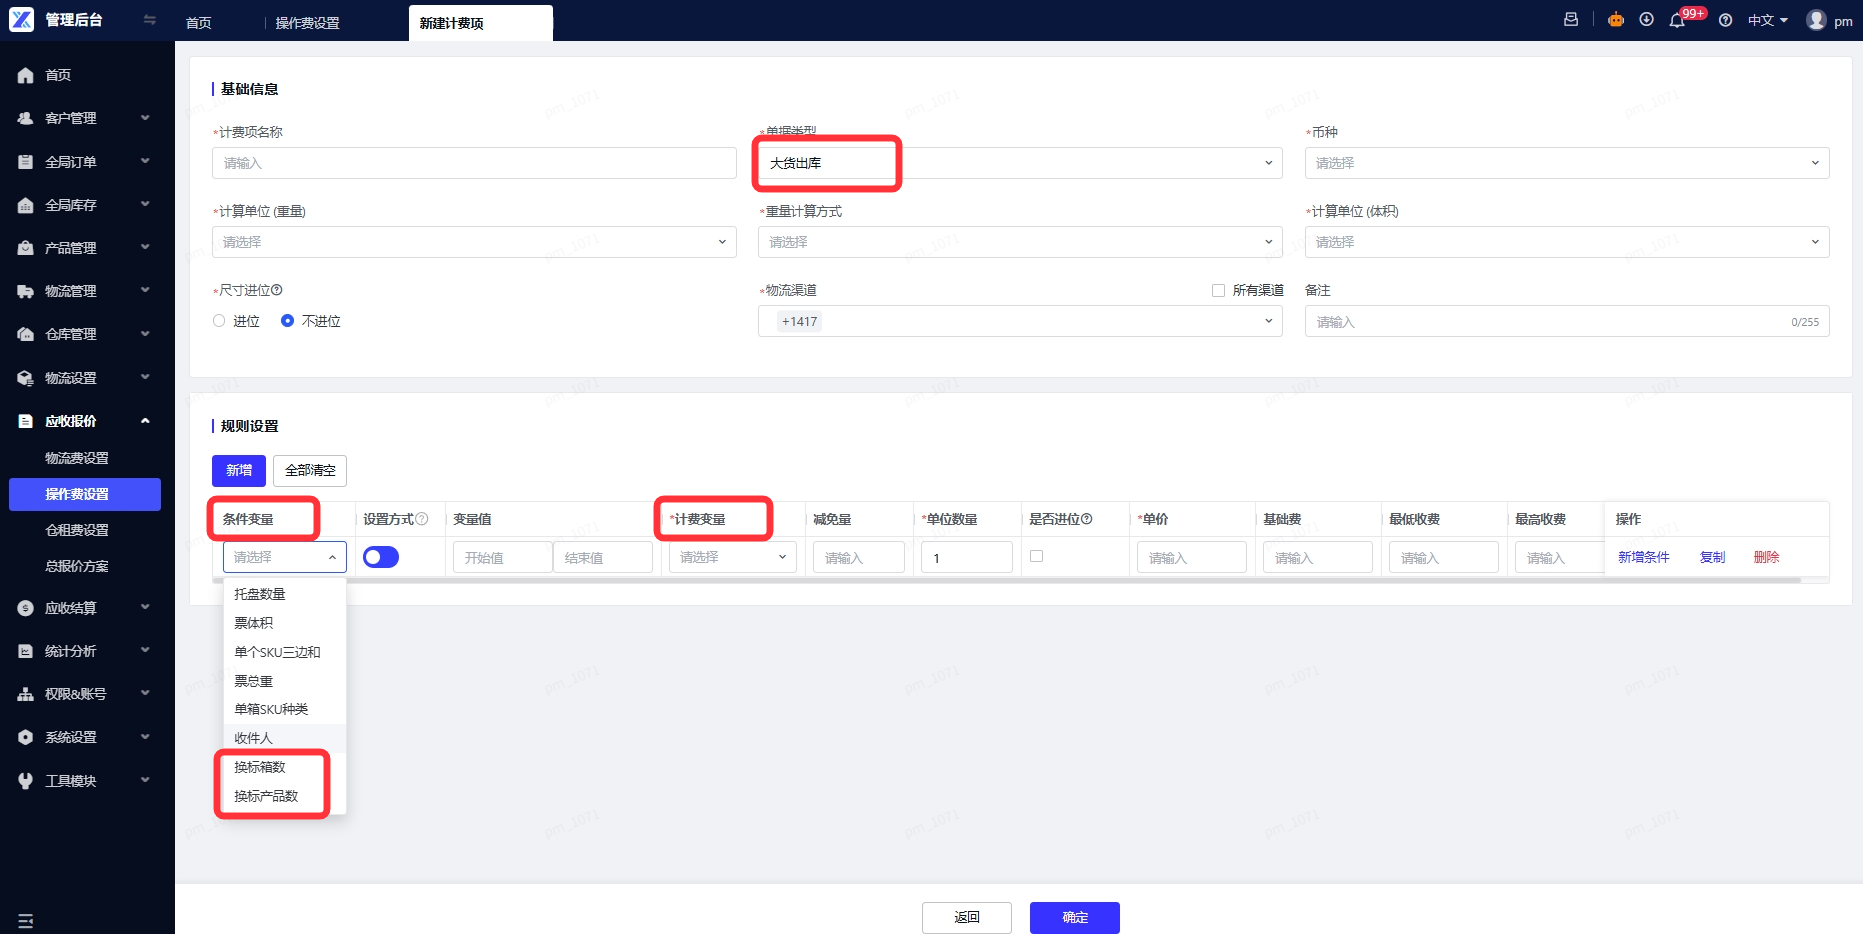The width and height of the screenshot is (1863, 934).
Task: Click the download icon in header
Action: coord(1646,20)
